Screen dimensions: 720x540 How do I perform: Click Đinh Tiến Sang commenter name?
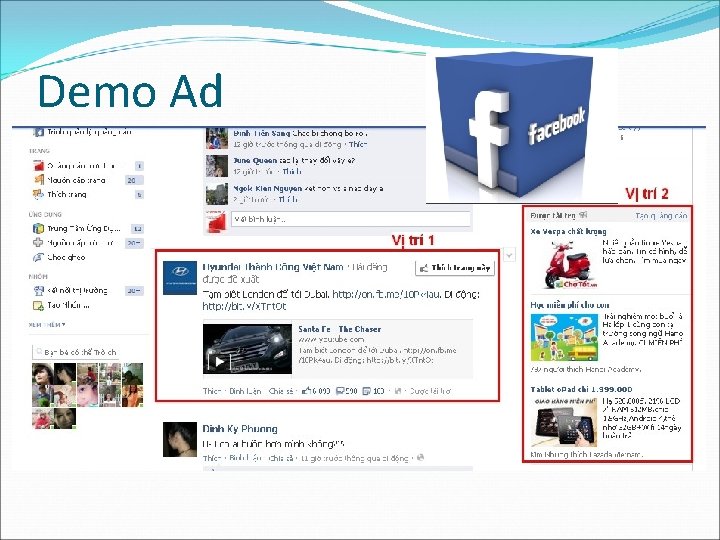point(262,133)
